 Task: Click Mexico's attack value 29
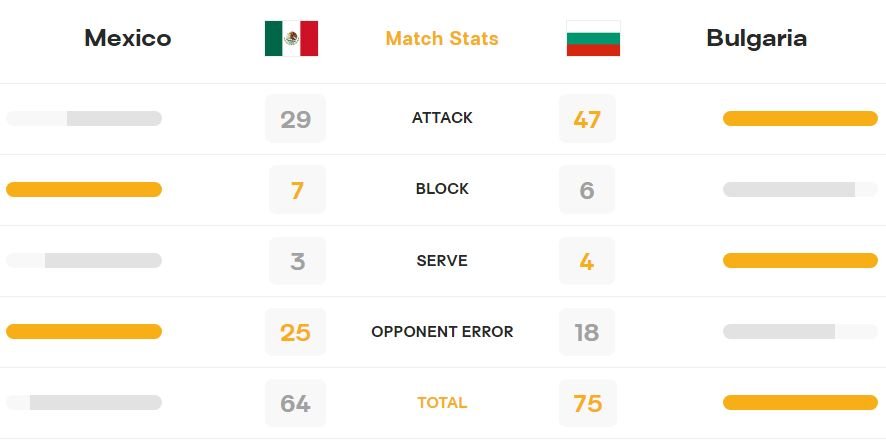coord(296,119)
